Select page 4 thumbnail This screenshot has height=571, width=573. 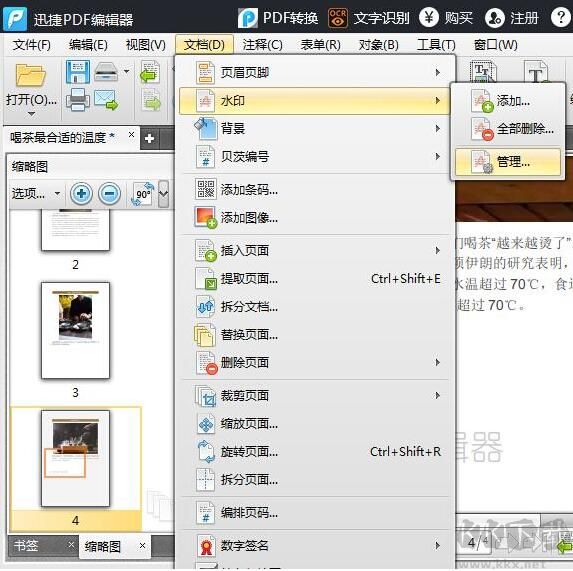(x=75, y=458)
